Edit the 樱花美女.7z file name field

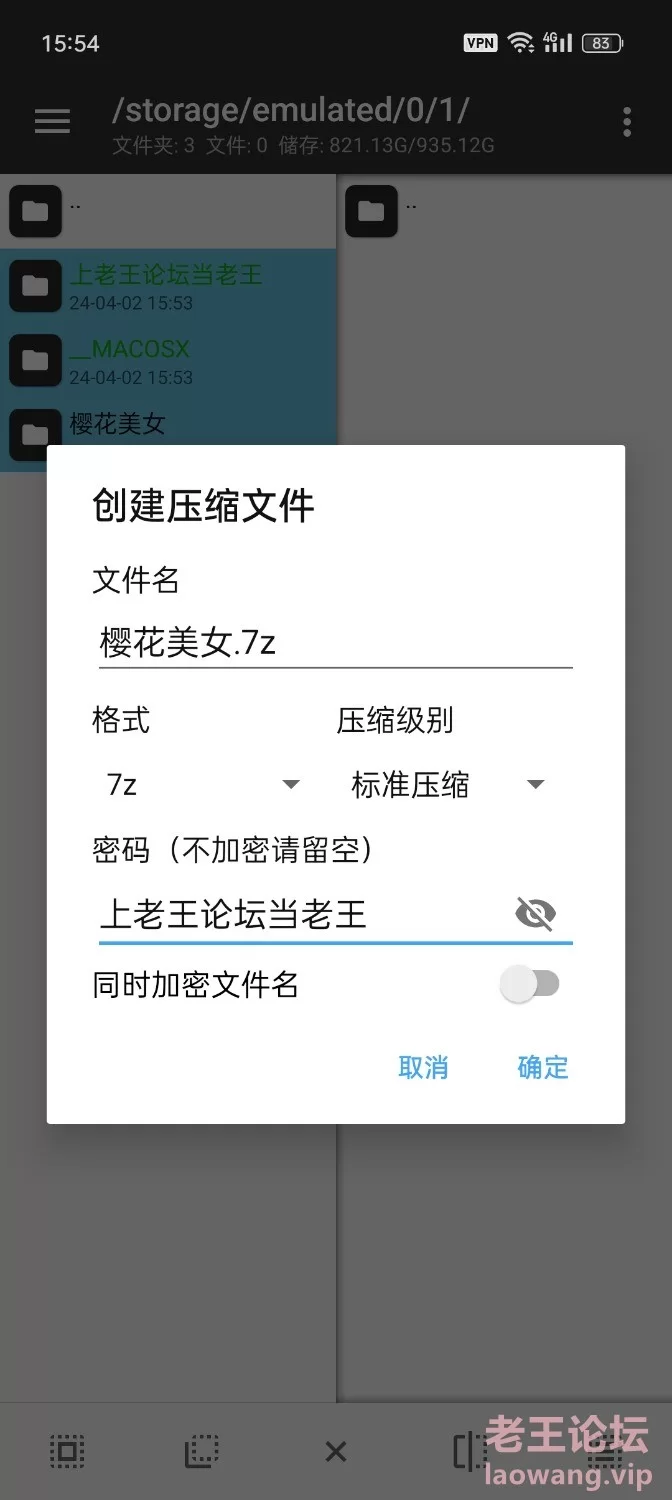[x=335, y=642]
